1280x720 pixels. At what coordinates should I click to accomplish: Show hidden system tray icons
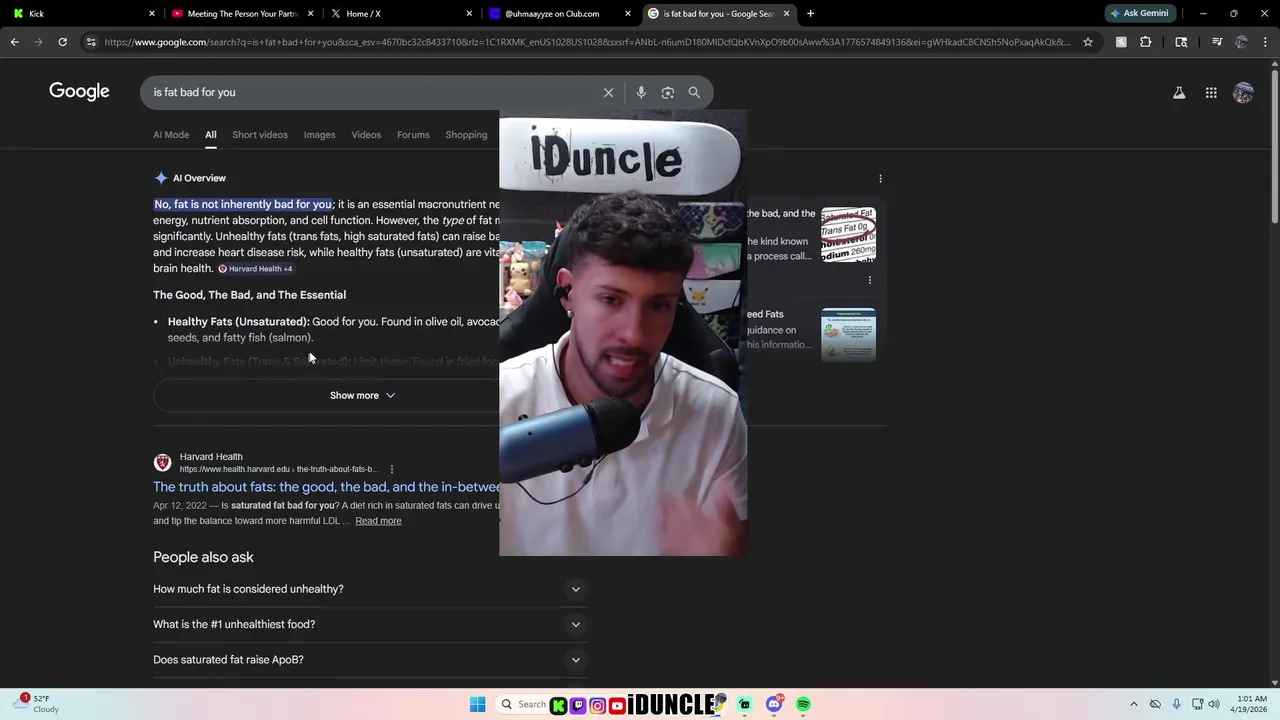(1133, 704)
